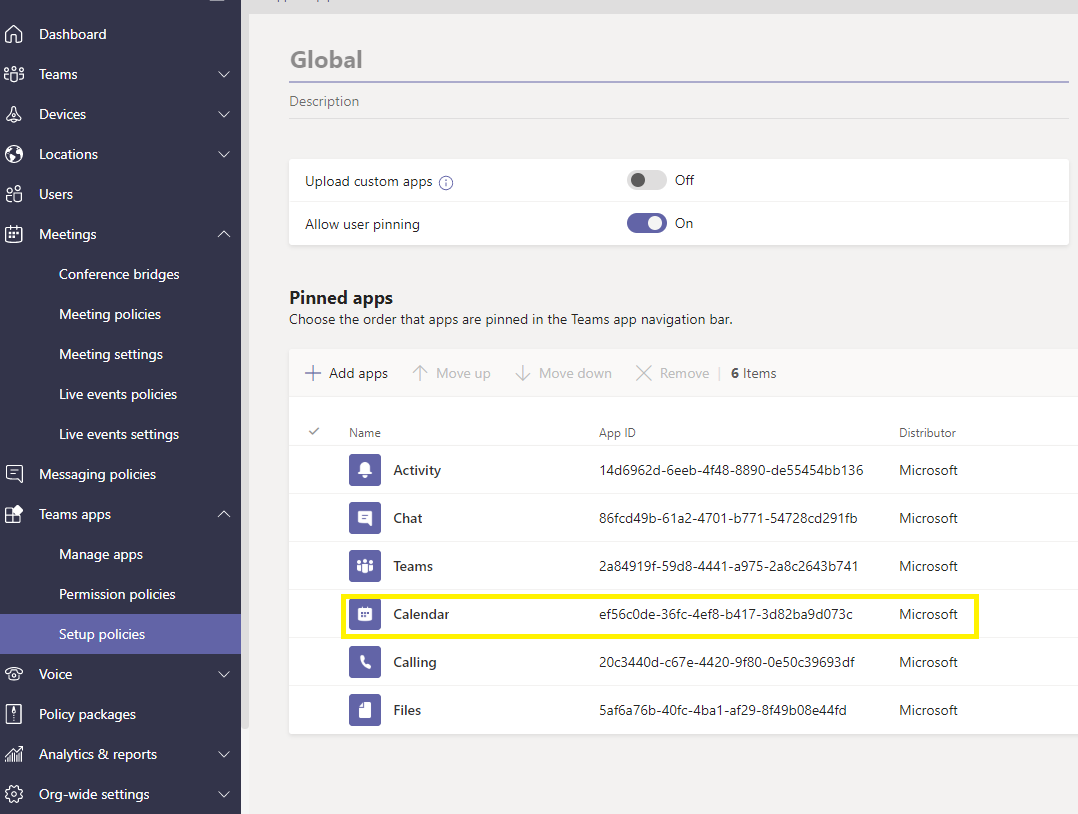Open Live events policies page

[118, 394]
